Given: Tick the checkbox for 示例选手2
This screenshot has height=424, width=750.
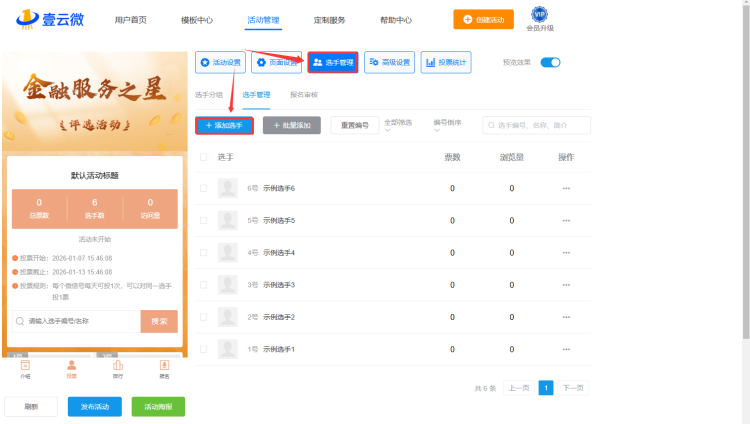Looking at the screenshot, I should 204,317.
